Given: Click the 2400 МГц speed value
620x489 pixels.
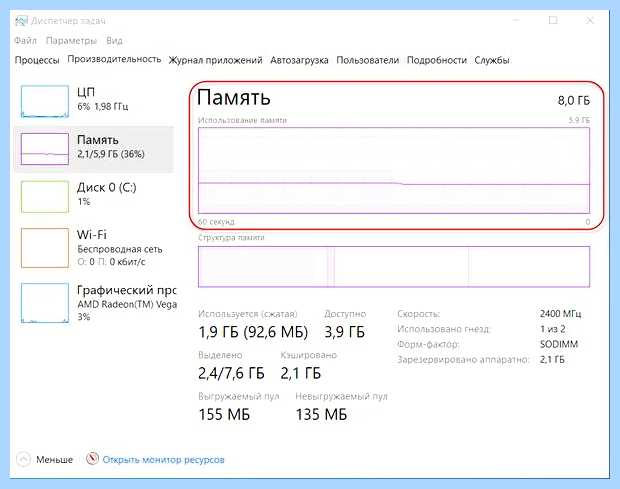Looking at the screenshot, I should pos(560,314).
